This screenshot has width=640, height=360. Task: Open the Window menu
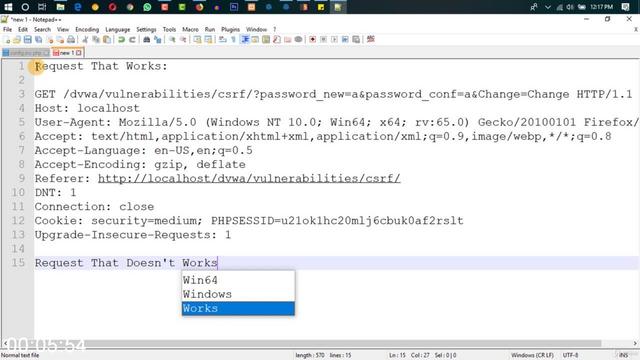[256, 29]
